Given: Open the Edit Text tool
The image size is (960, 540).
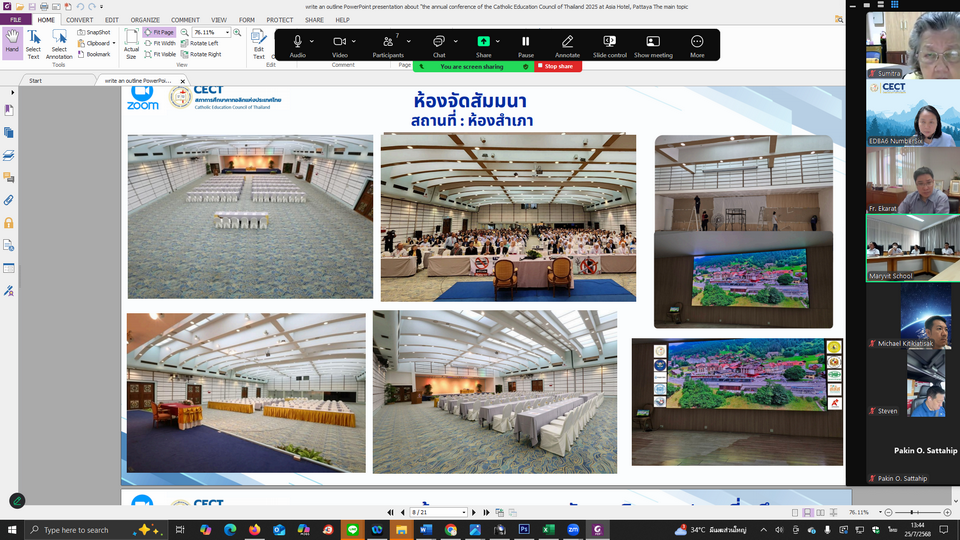Looking at the screenshot, I should 258,44.
